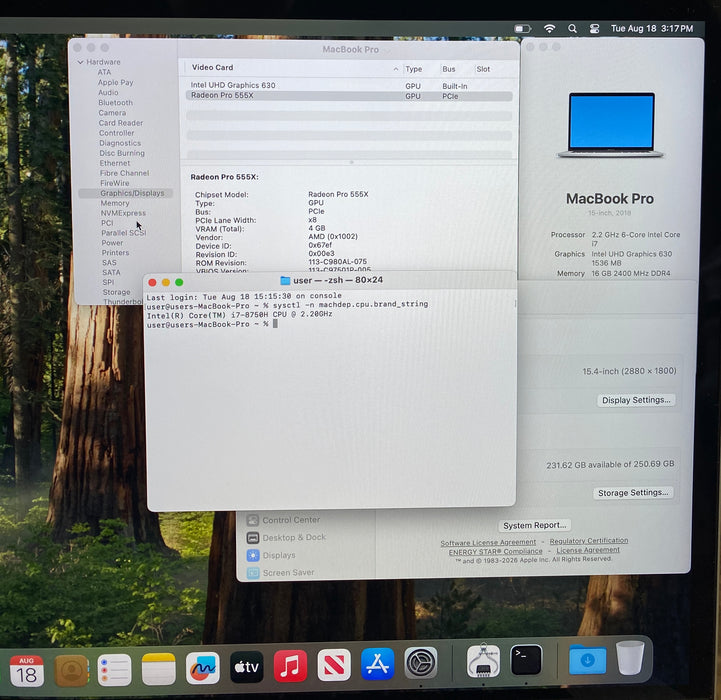The image size is (721, 700).
Task: Select Audio in hardware list
Action: pos(108,92)
